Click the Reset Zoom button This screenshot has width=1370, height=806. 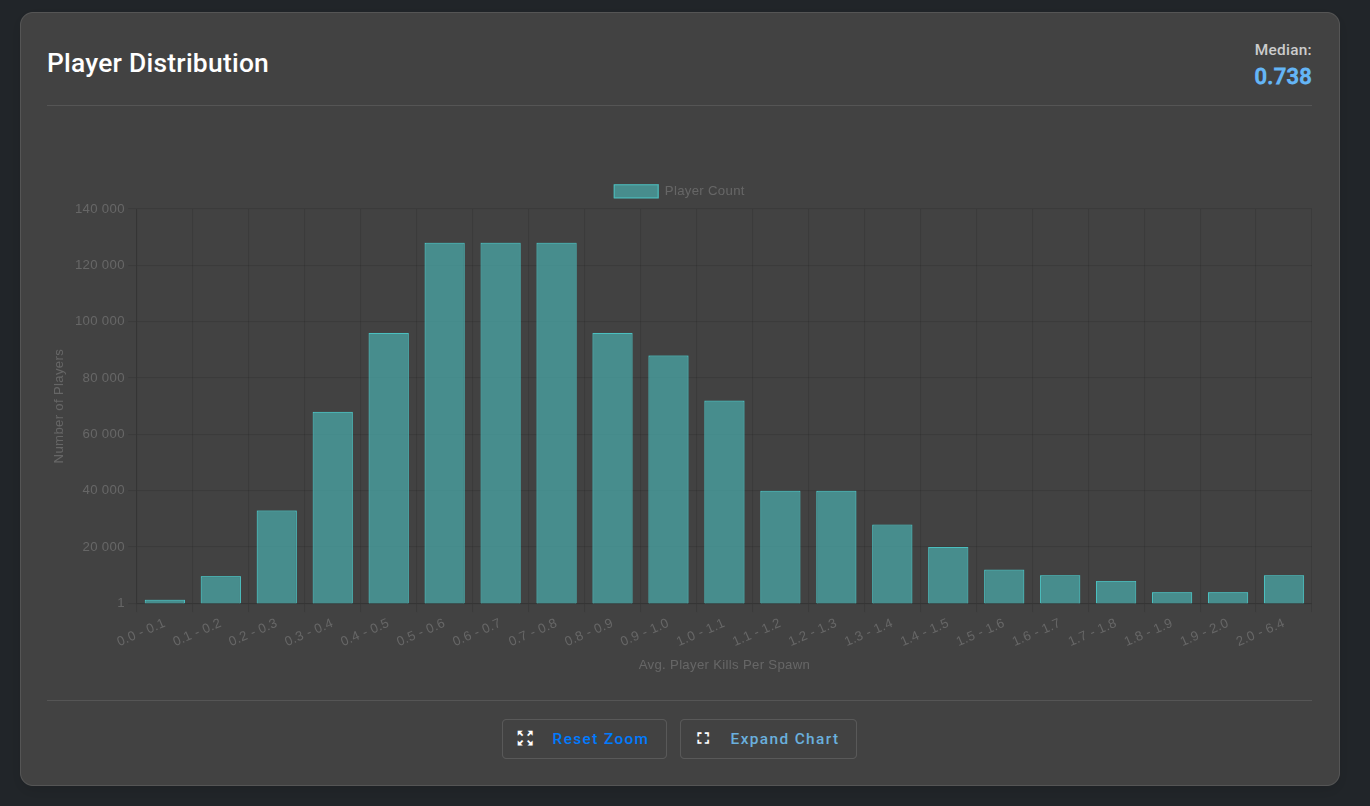pos(584,739)
